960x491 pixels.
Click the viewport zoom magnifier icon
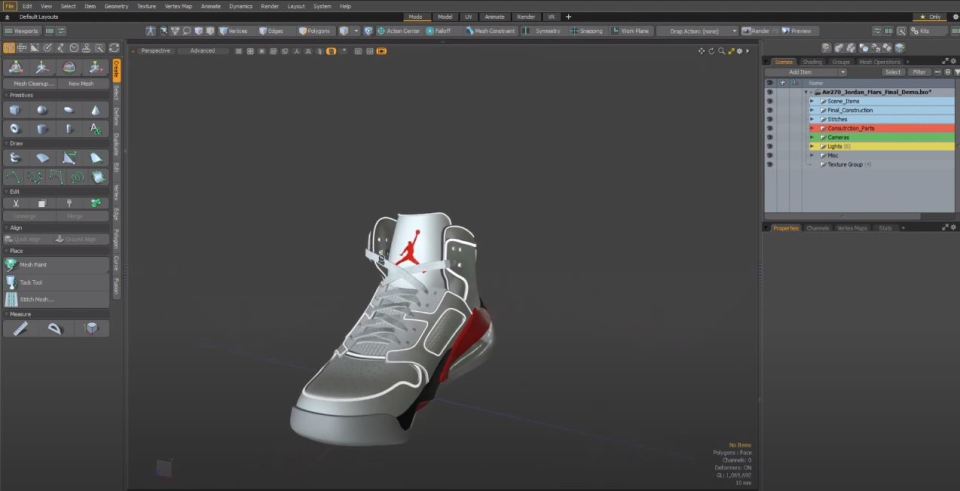click(x=721, y=51)
